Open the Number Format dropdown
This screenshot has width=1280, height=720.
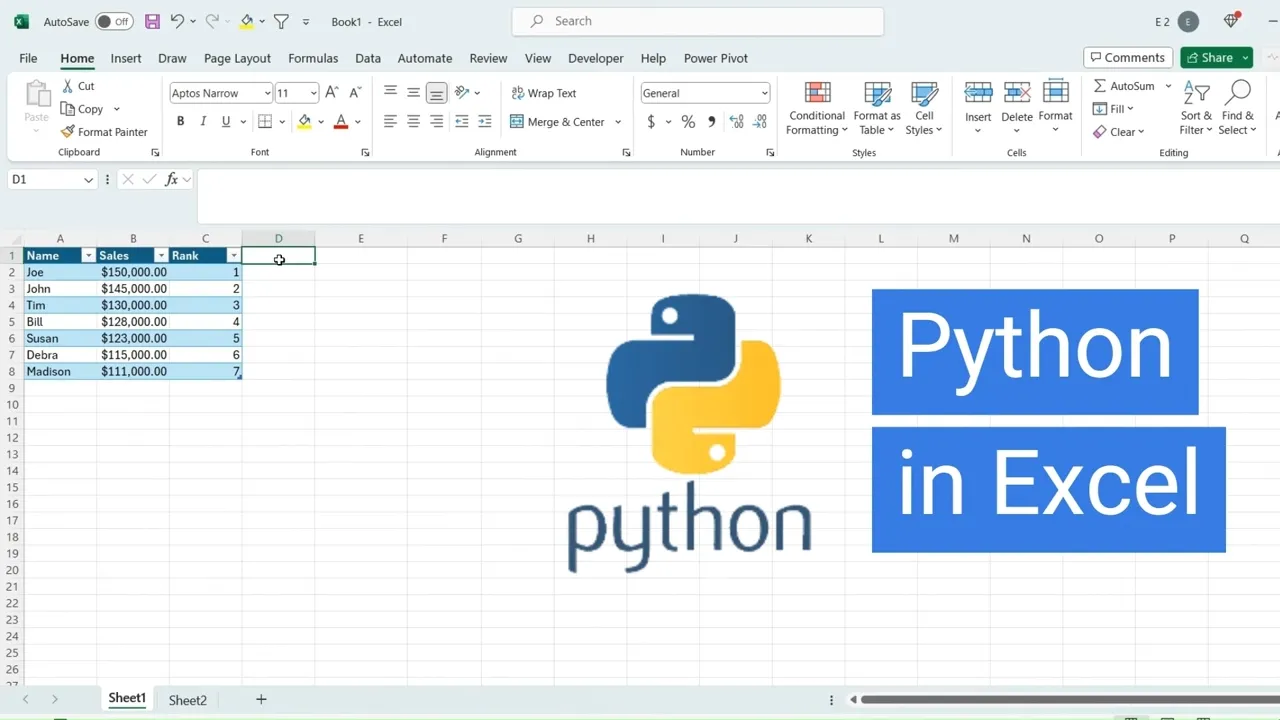pyautogui.click(x=764, y=93)
